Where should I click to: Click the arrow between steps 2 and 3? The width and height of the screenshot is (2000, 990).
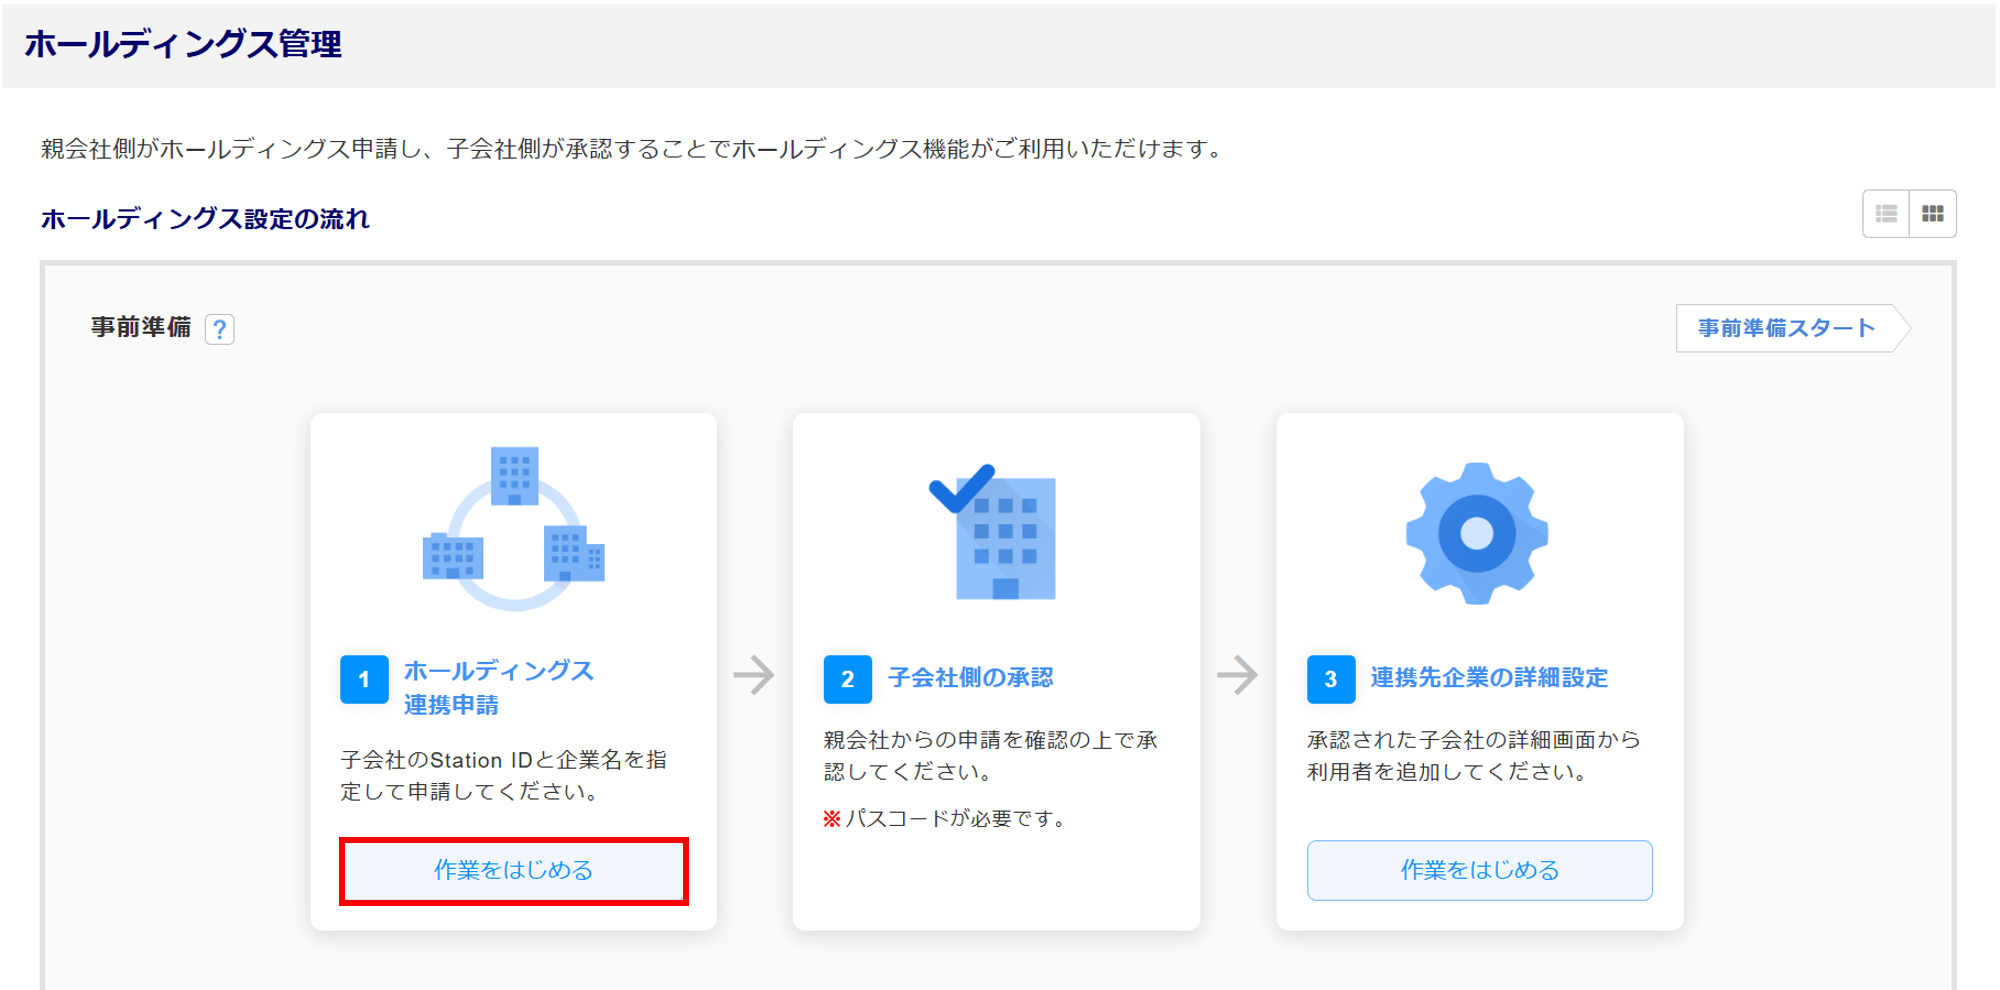pos(1237,675)
